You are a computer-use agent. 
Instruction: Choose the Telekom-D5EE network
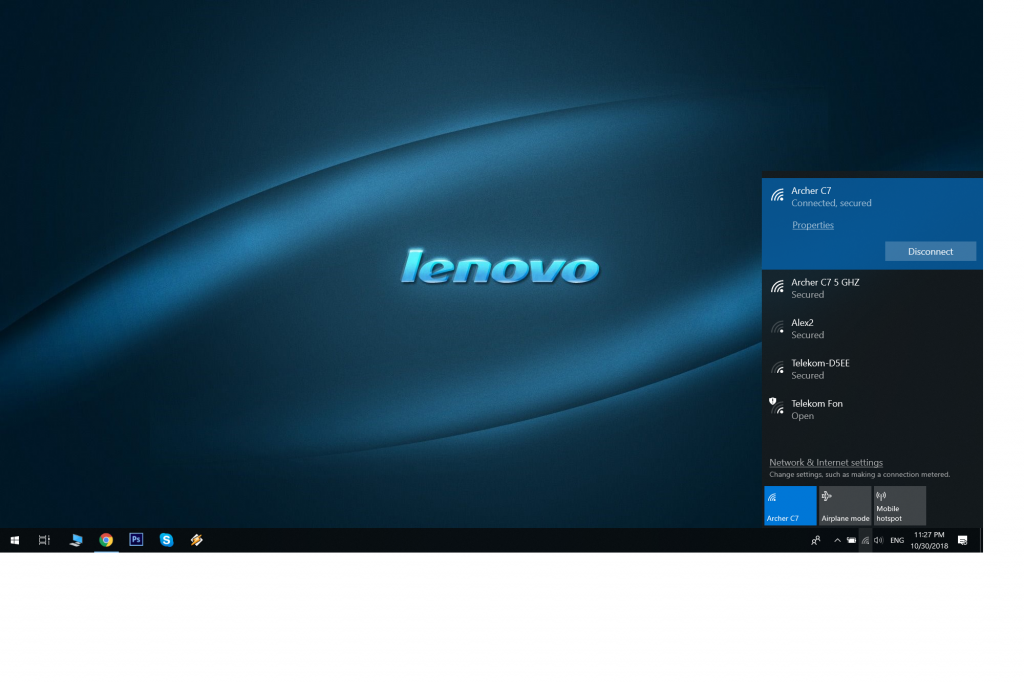coord(872,369)
